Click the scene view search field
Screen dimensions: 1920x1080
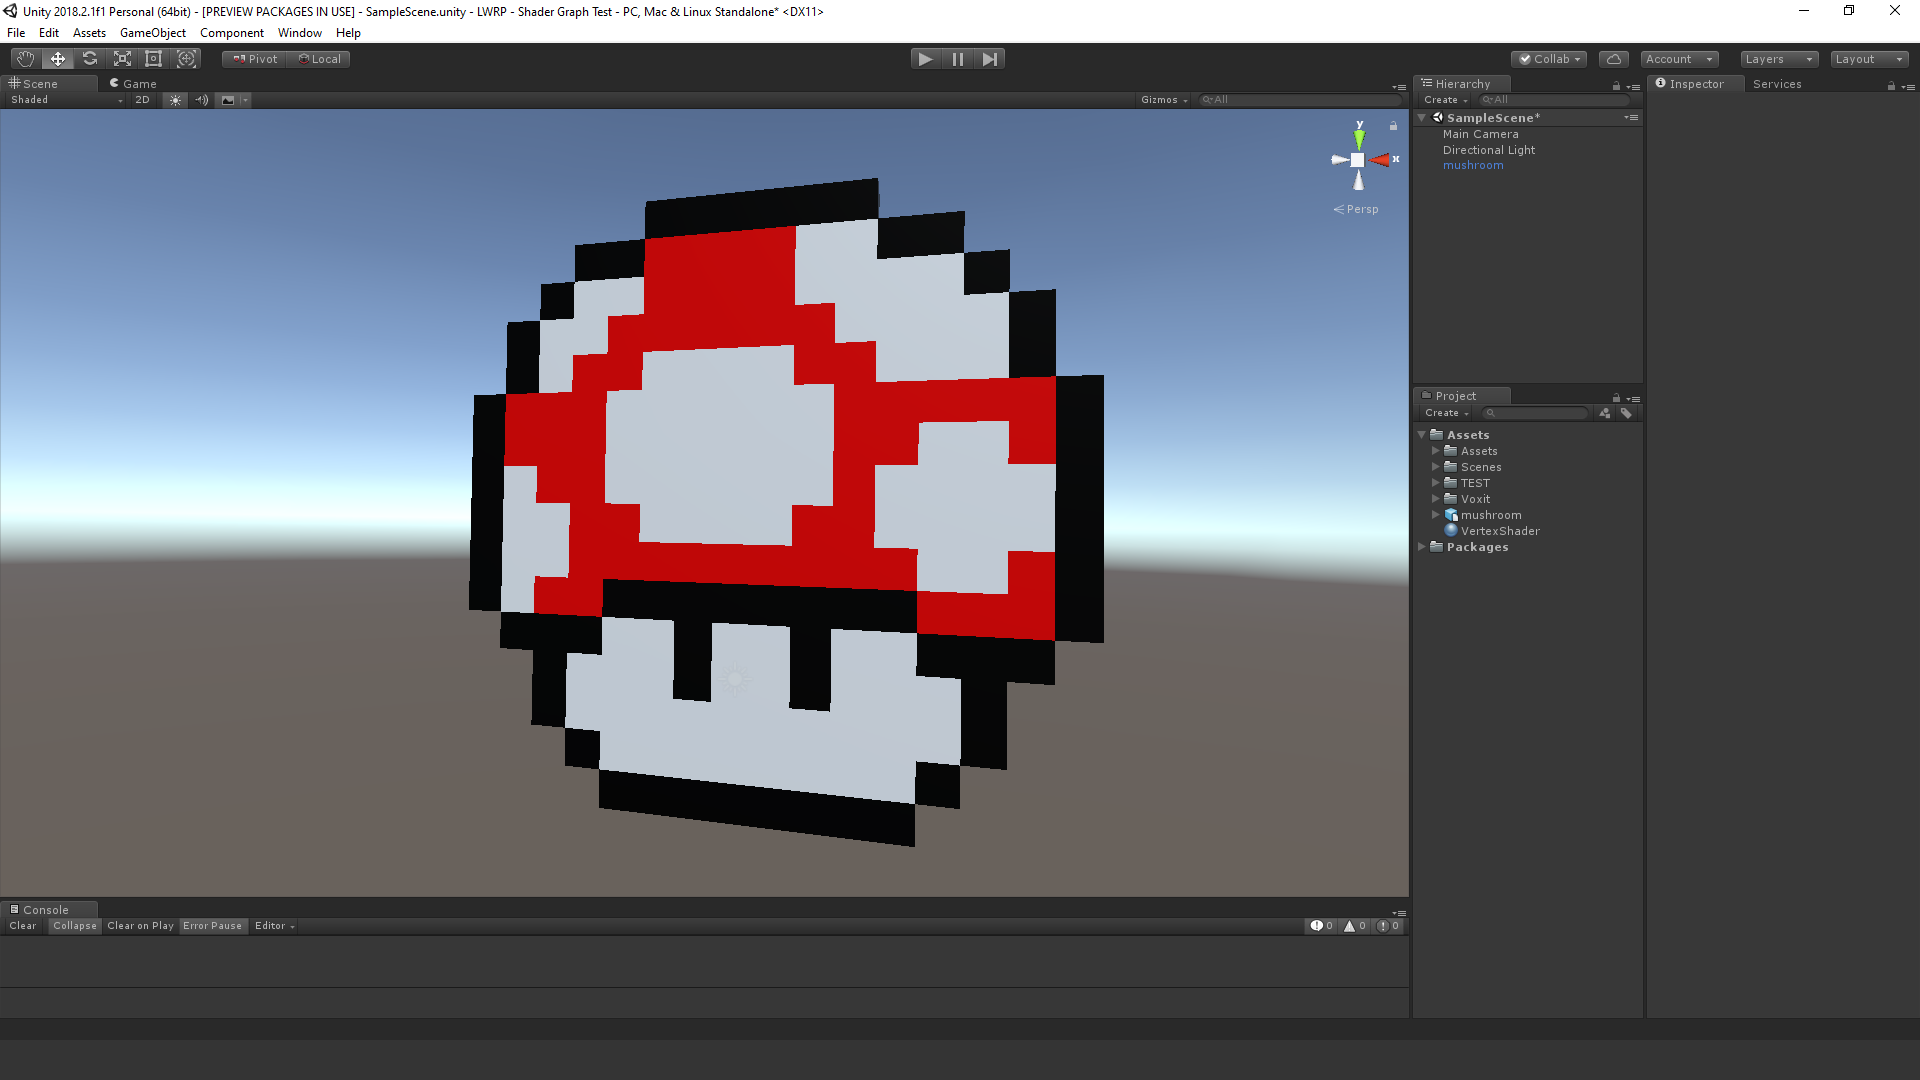[x=1300, y=100]
